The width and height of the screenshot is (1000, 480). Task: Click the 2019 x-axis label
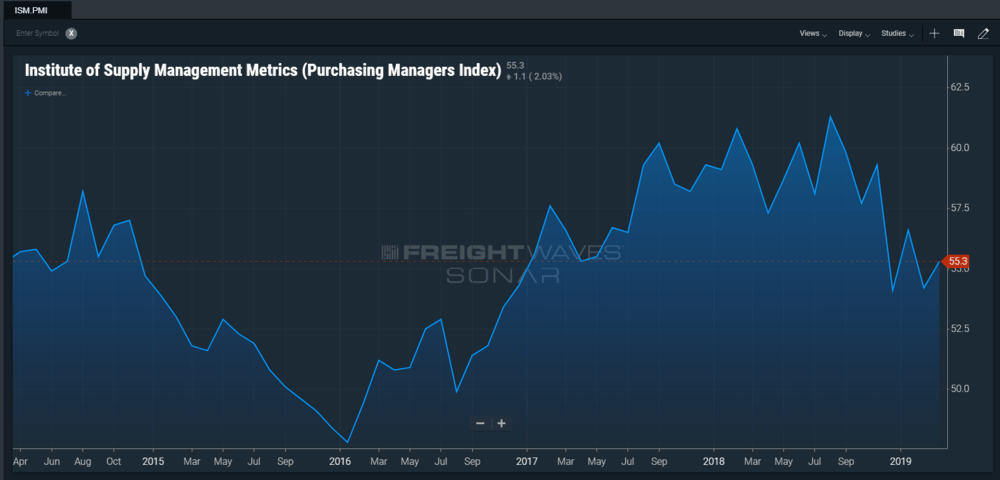(x=901, y=460)
